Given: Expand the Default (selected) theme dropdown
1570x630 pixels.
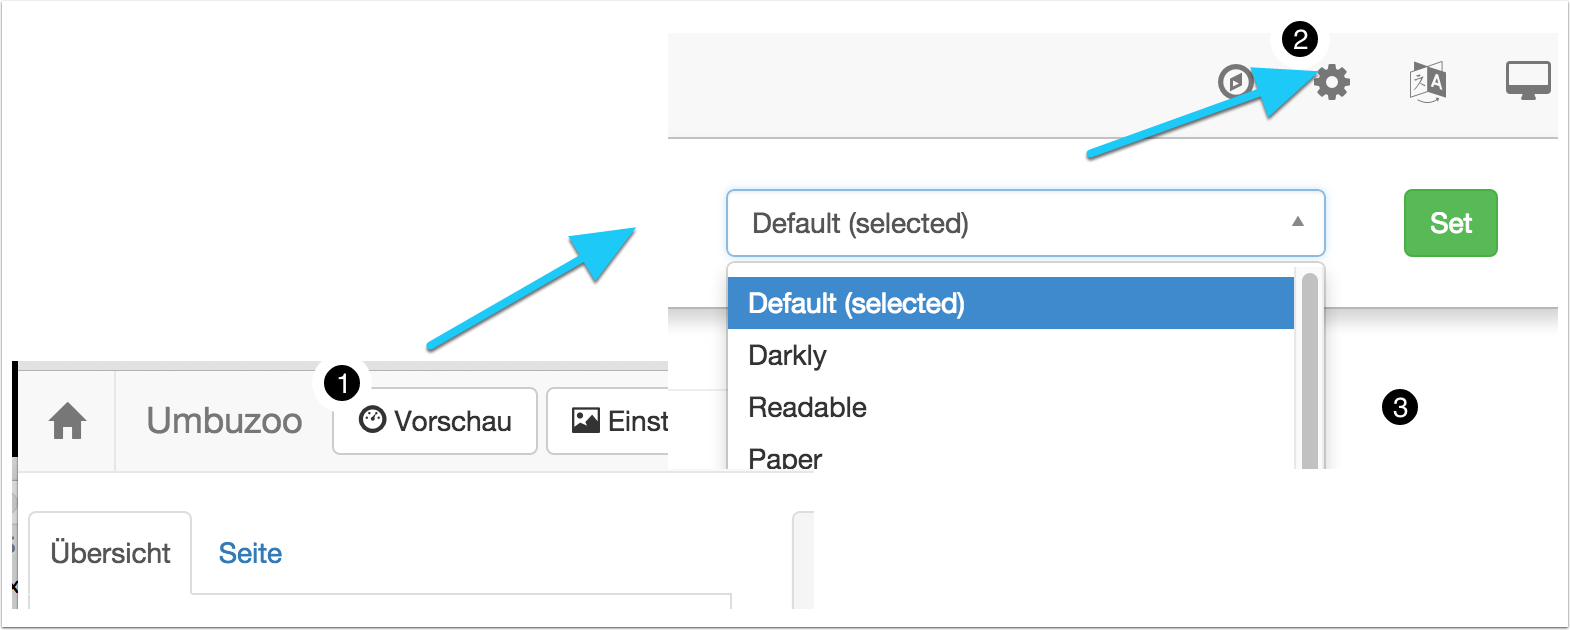Looking at the screenshot, I should coord(1025,223).
